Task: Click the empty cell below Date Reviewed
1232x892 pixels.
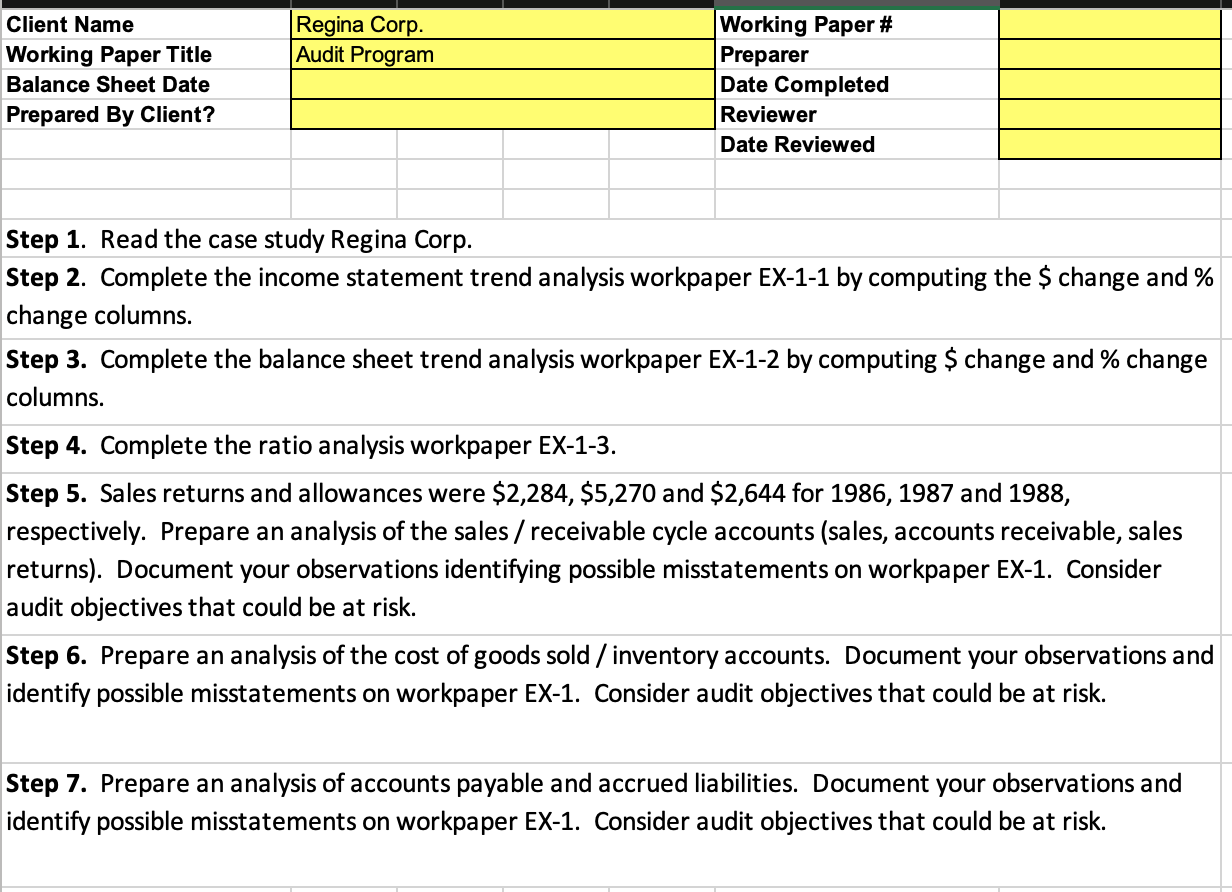Action: coord(1110,175)
